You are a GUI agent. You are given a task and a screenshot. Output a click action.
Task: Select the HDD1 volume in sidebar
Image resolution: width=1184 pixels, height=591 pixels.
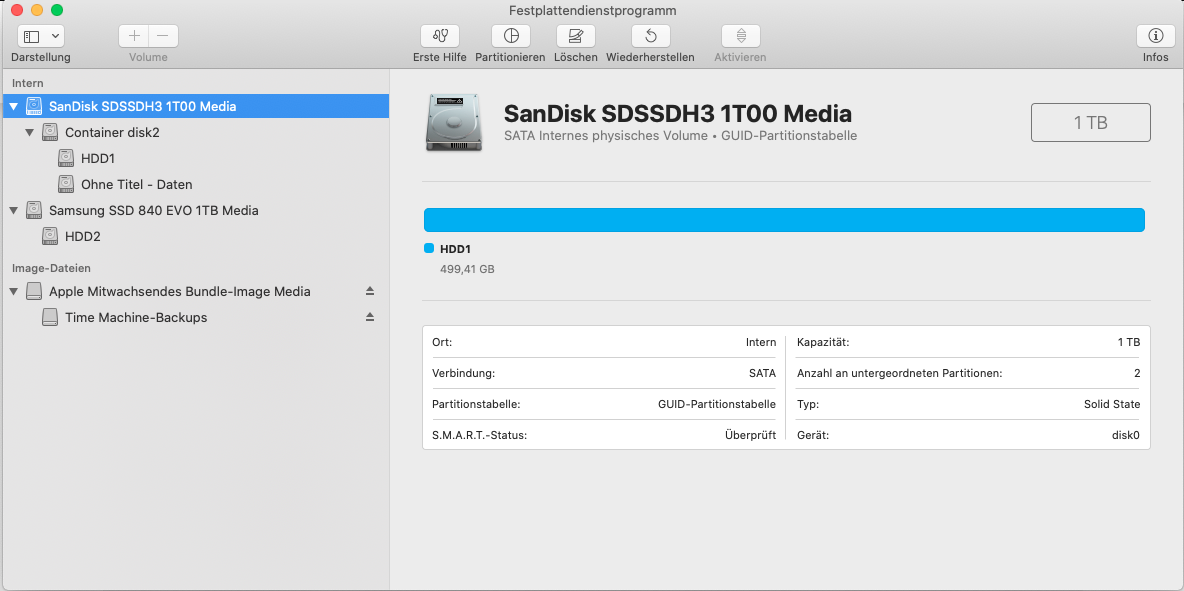[98, 158]
